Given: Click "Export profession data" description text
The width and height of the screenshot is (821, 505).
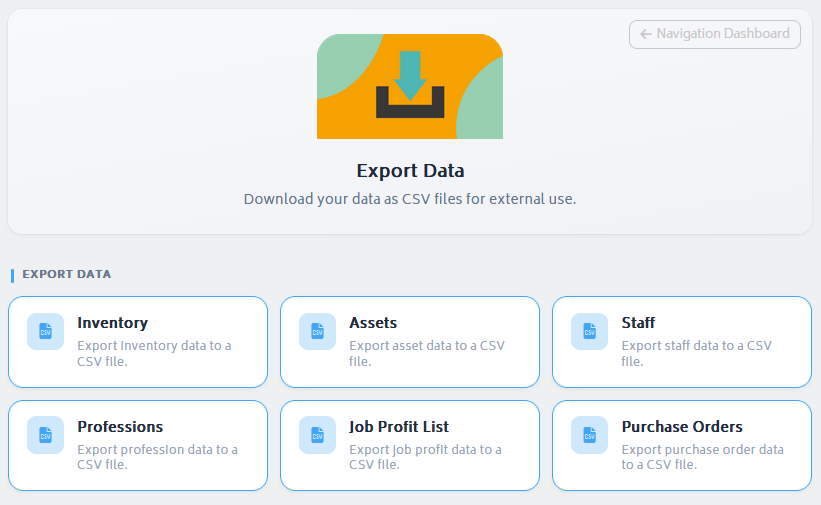Looking at the screenshot, I should (157, 457).
